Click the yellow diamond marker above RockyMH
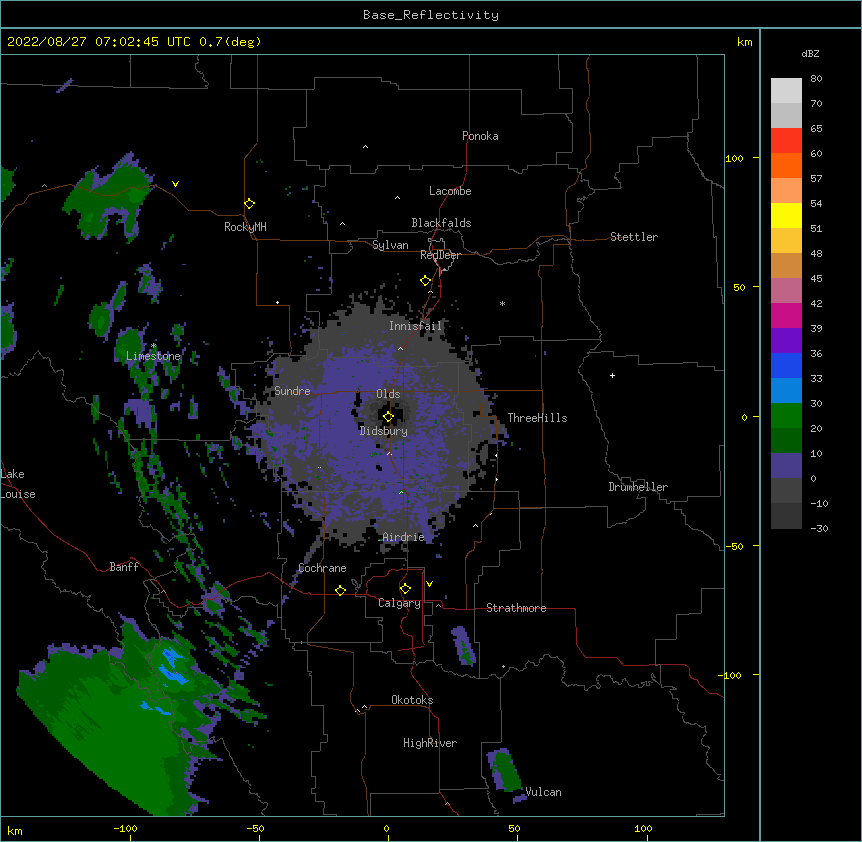The width and height of the screenshot is (862, 842). coord(250,204)
